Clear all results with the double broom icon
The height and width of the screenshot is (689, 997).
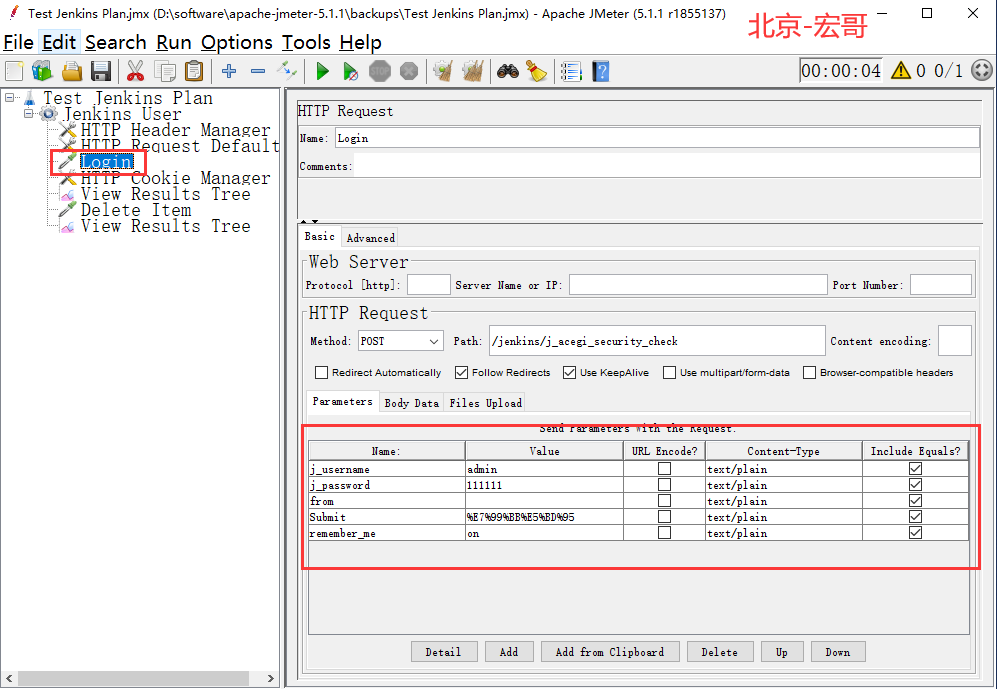[x=472, y=71]
